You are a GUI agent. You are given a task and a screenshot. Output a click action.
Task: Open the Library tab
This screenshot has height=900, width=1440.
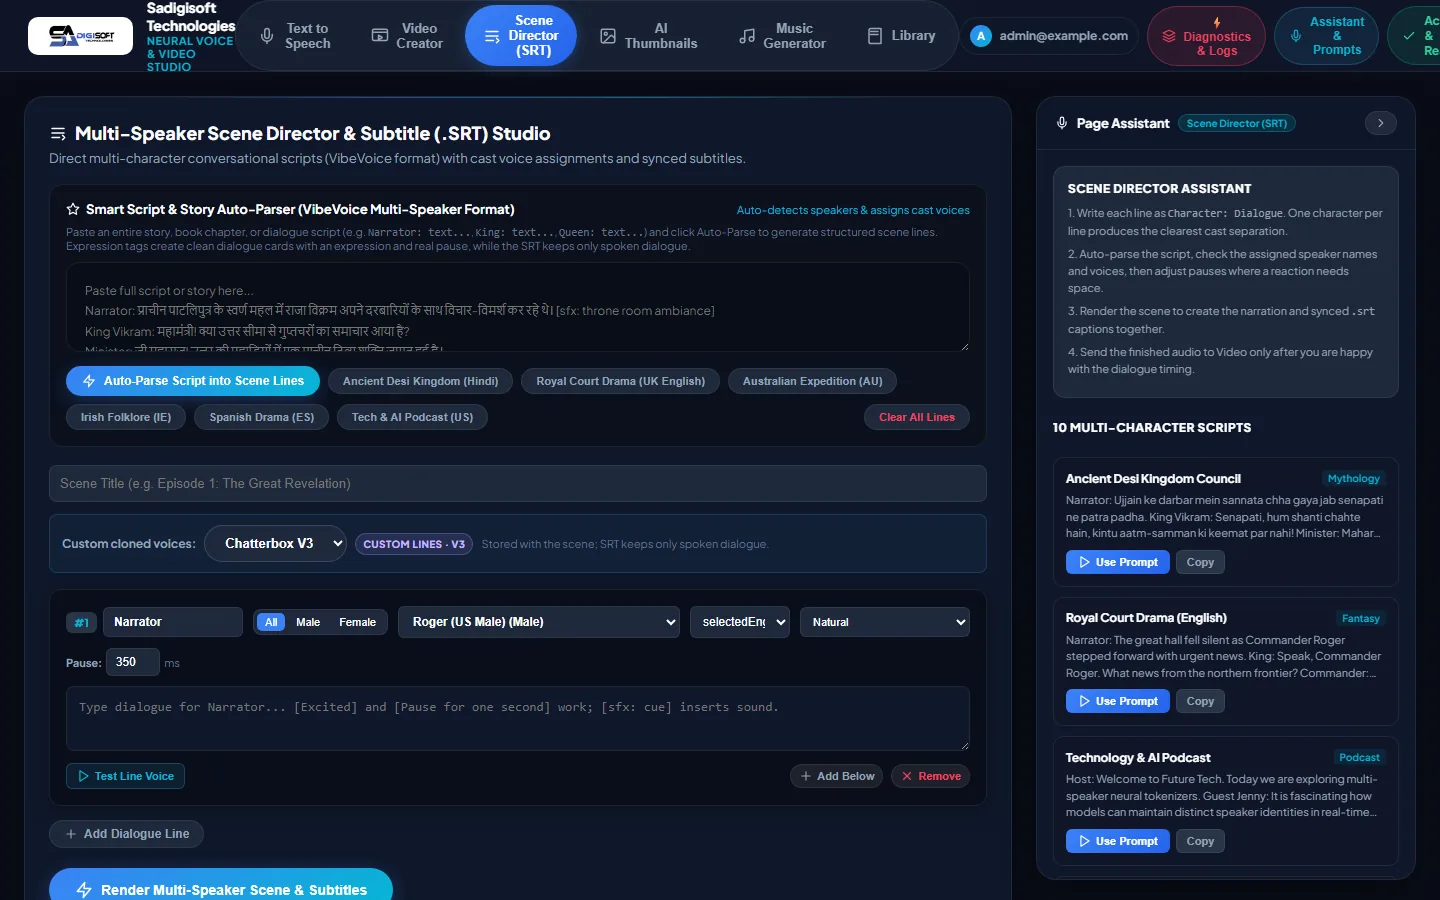(x=901, y=36)
